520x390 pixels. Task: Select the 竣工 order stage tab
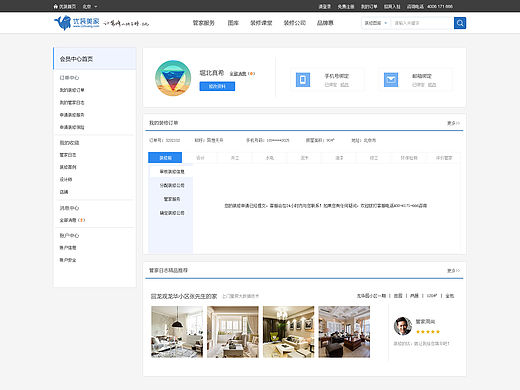click(374, 158)
